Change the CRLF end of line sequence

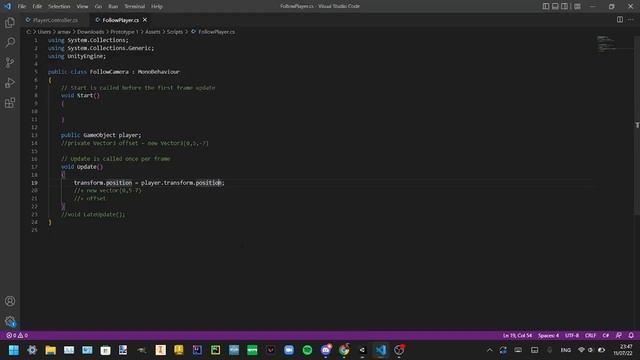(x=591, y=336)
